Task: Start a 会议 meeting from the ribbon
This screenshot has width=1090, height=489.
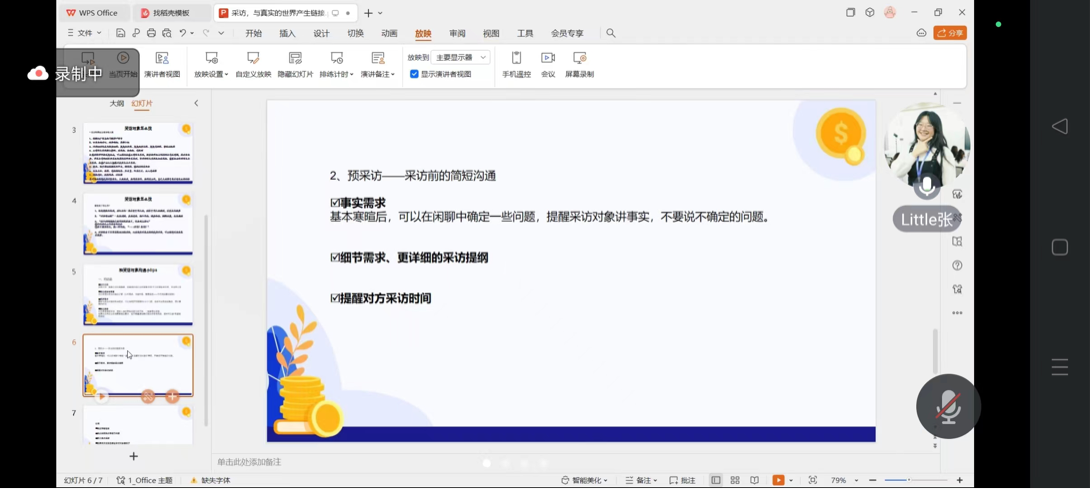Action: pyautogui.click(x=548, y=63)
